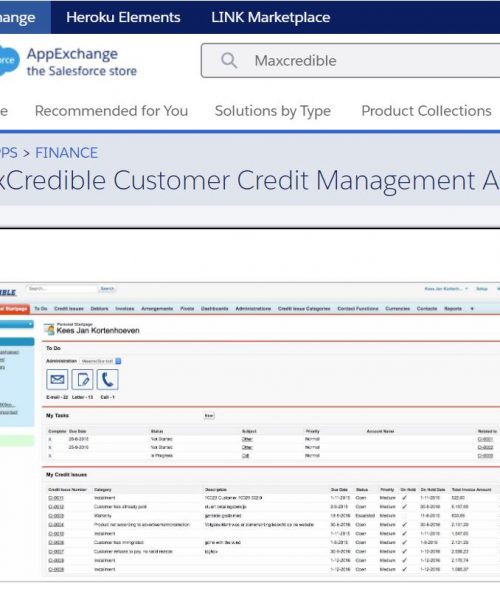Open Product Collections menu
The width and height of the screenshot is (500, 600).
(426, 111)
